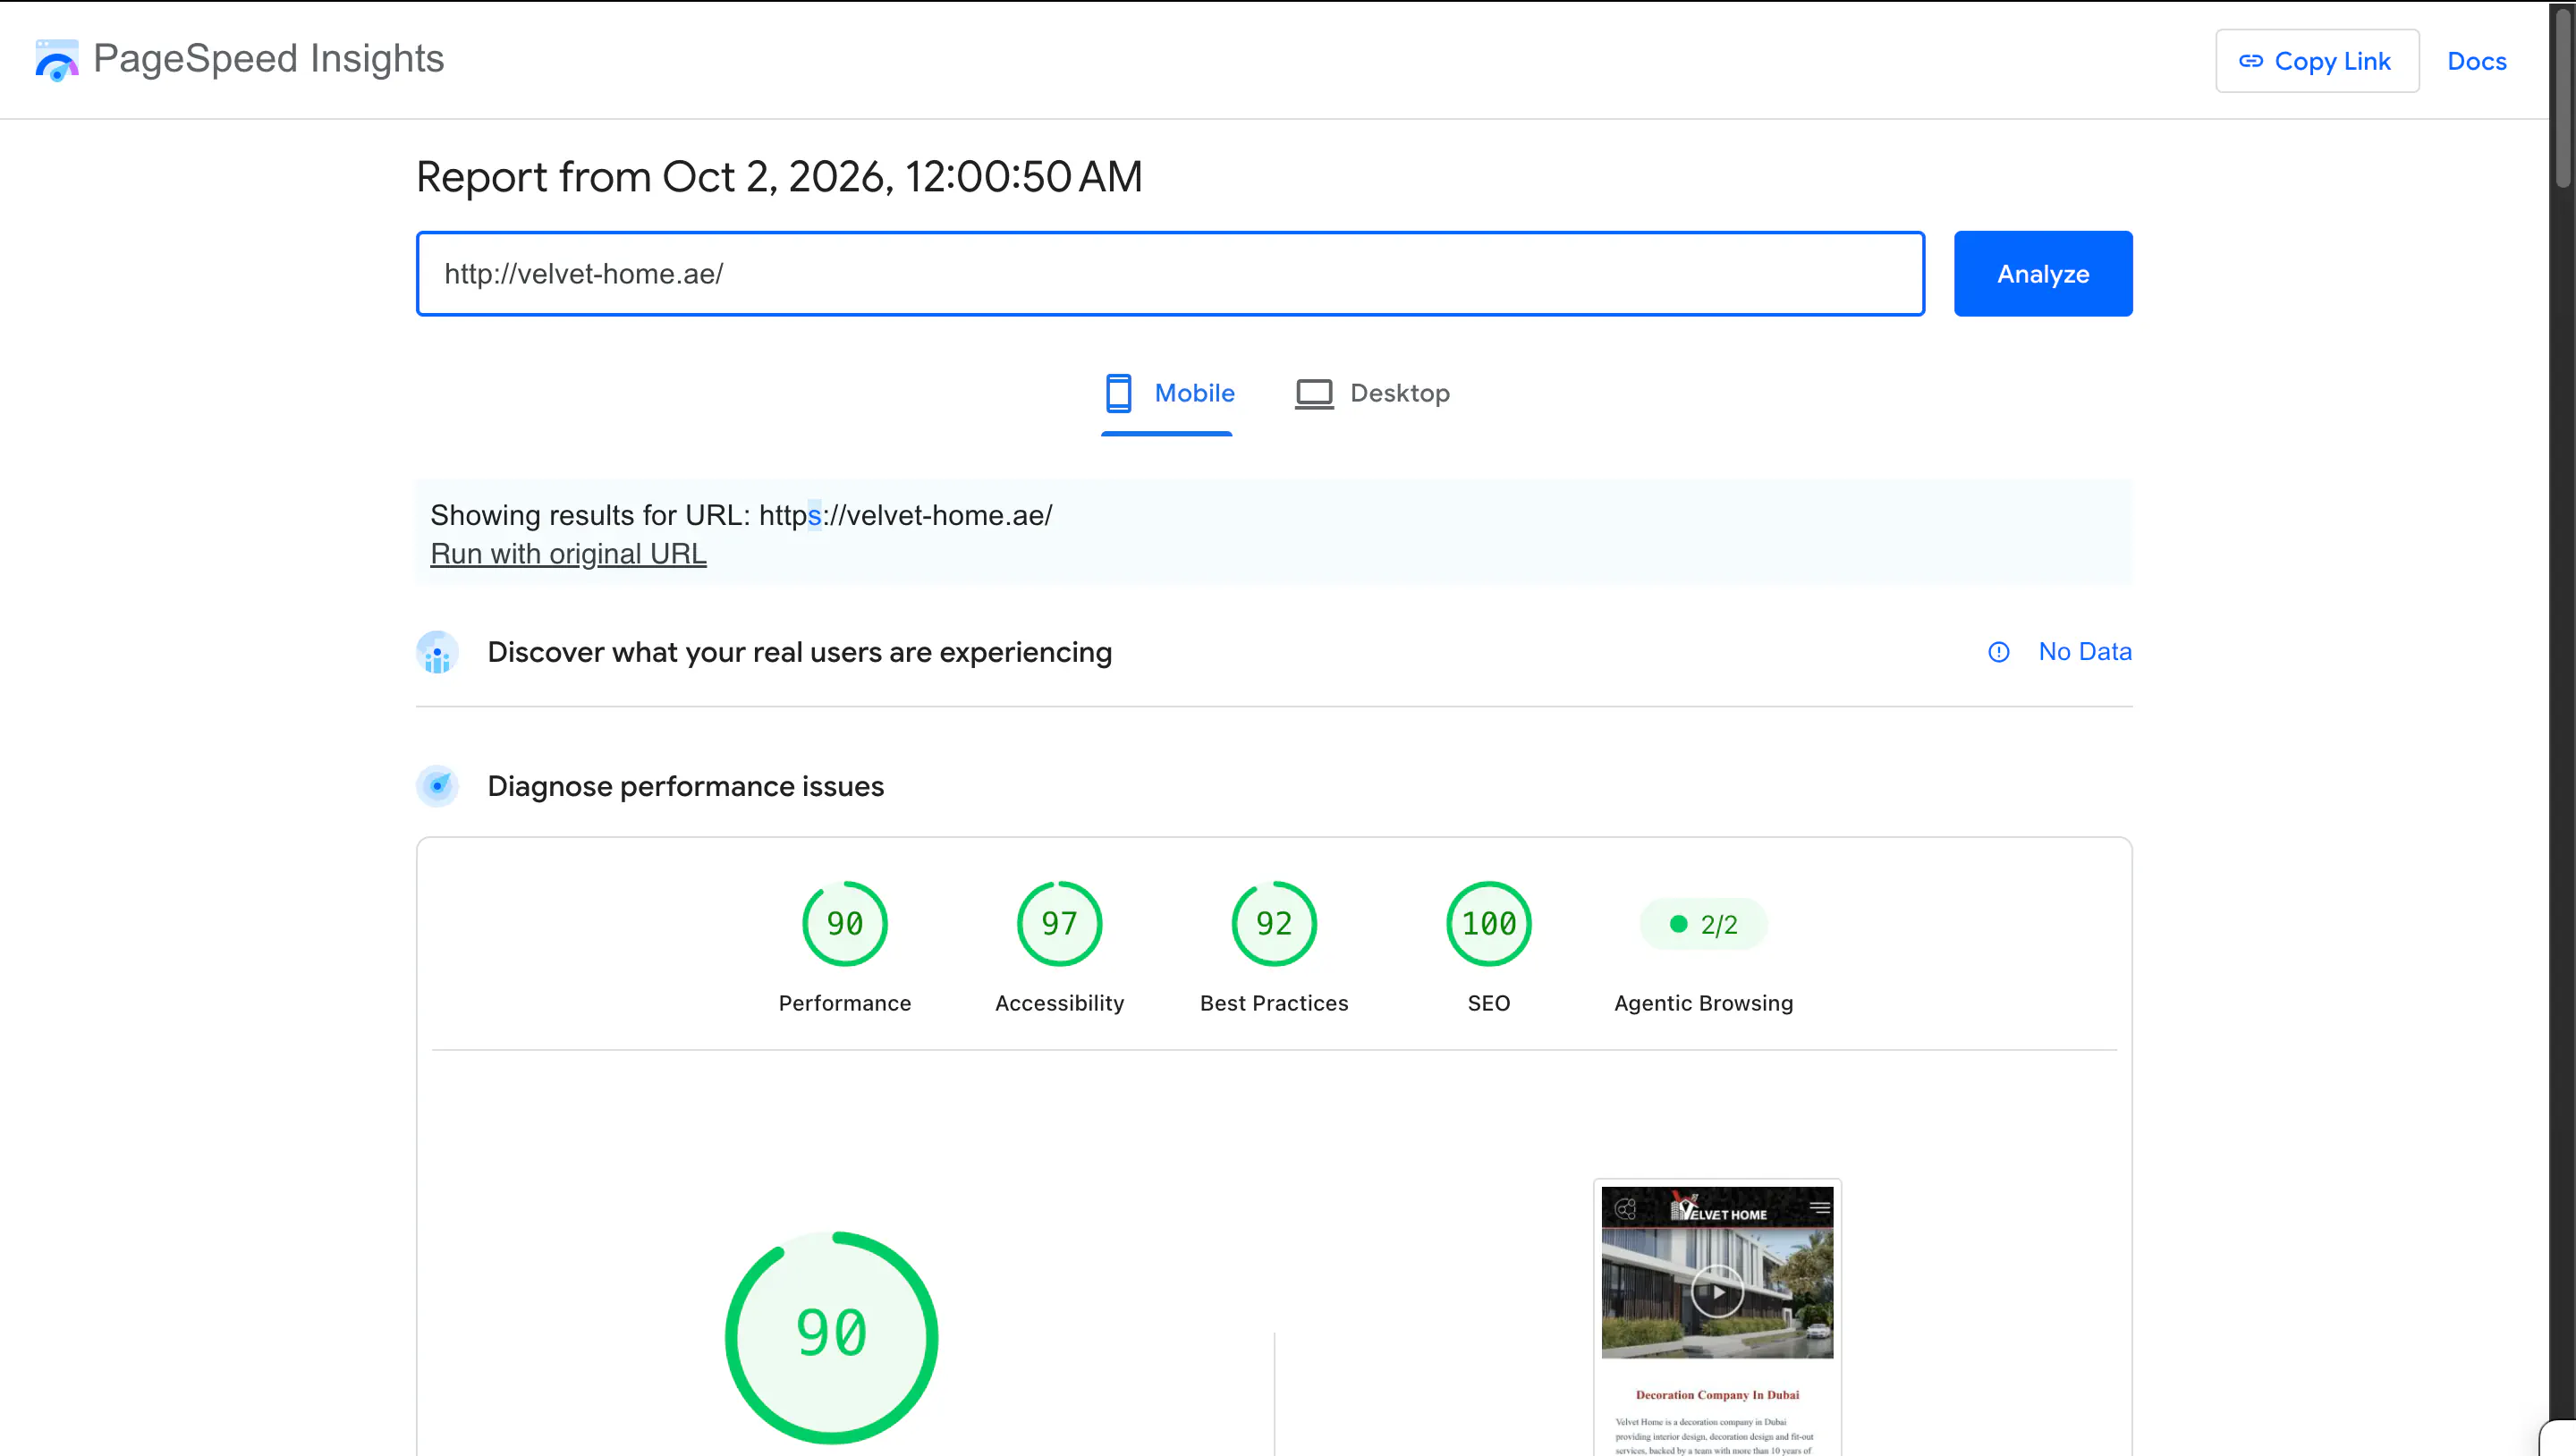Image resolution: width=2576 pixels, height=1456 pixels.
Task: Focus the URL input field
Action: [x=1170, y=274]
